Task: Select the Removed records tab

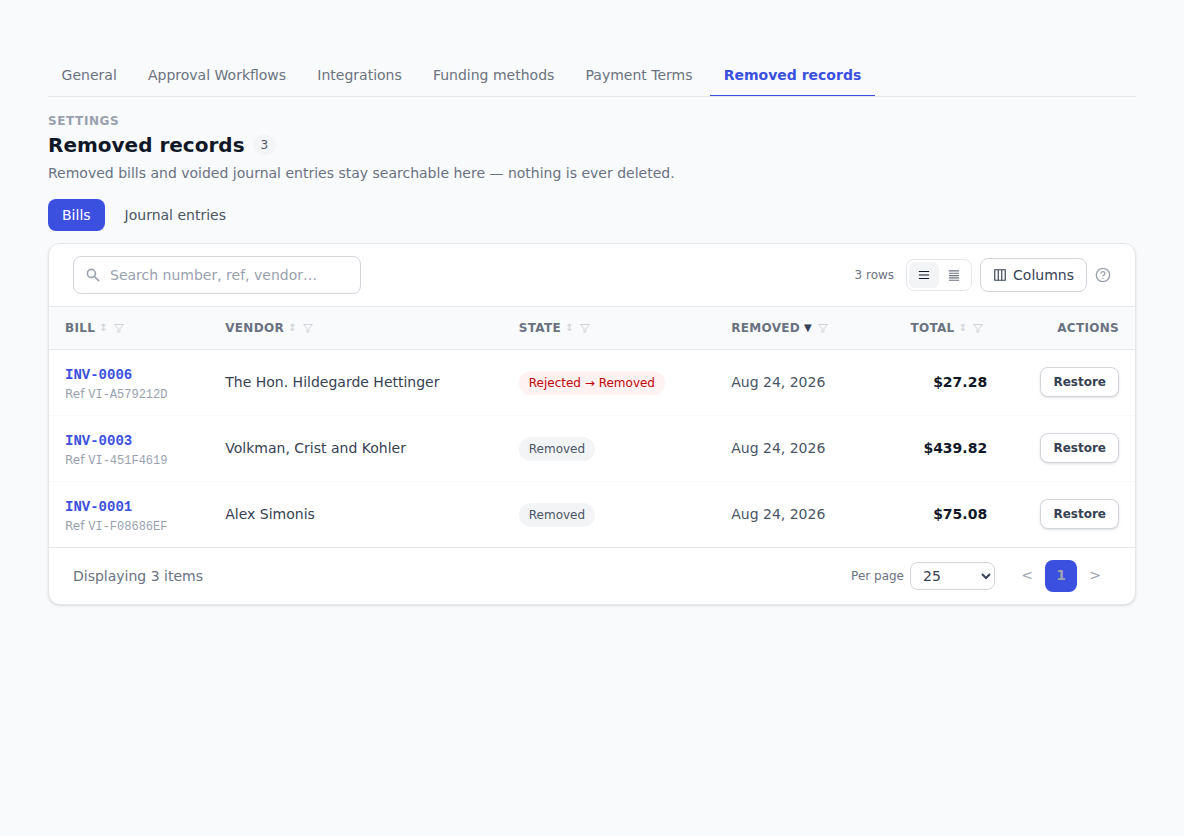Action: pos(792,75)
